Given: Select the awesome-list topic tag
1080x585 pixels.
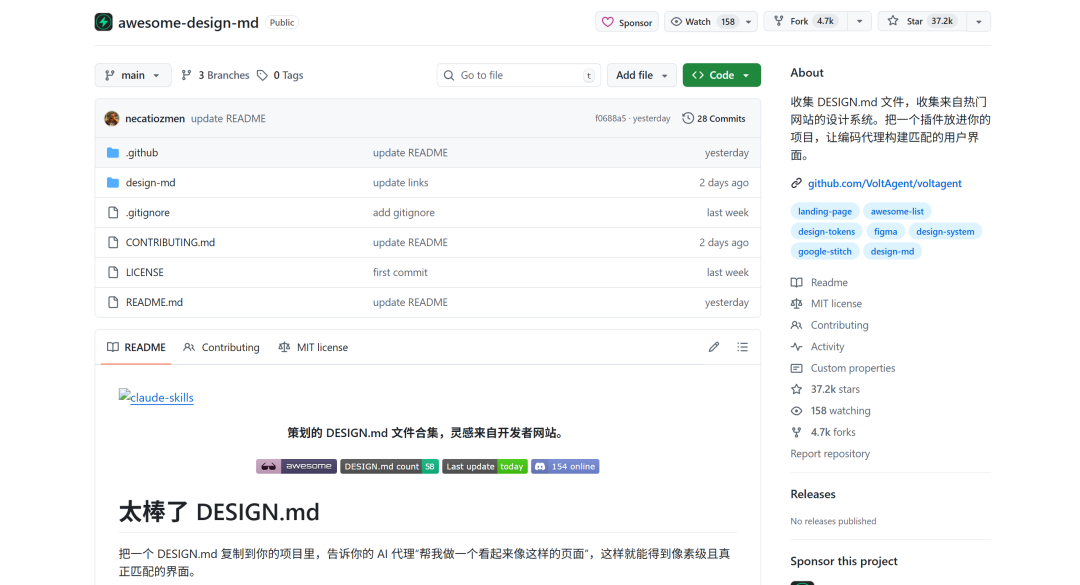Looking at the screenshot, I should pyautogui.click(x=897, y=212).
